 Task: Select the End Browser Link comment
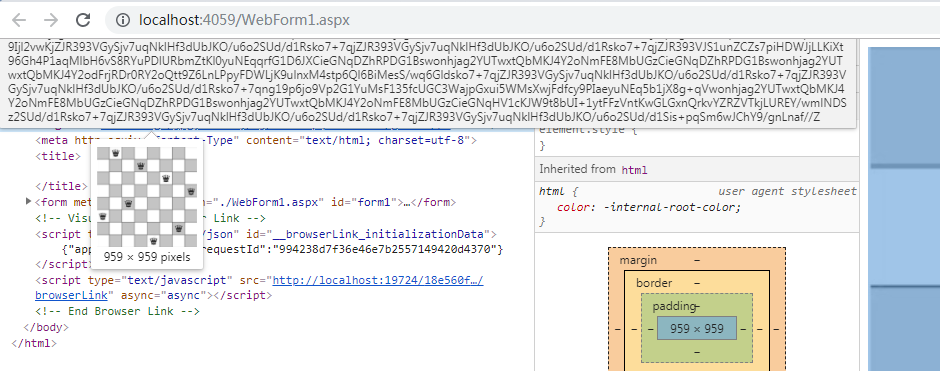[117, 311]
